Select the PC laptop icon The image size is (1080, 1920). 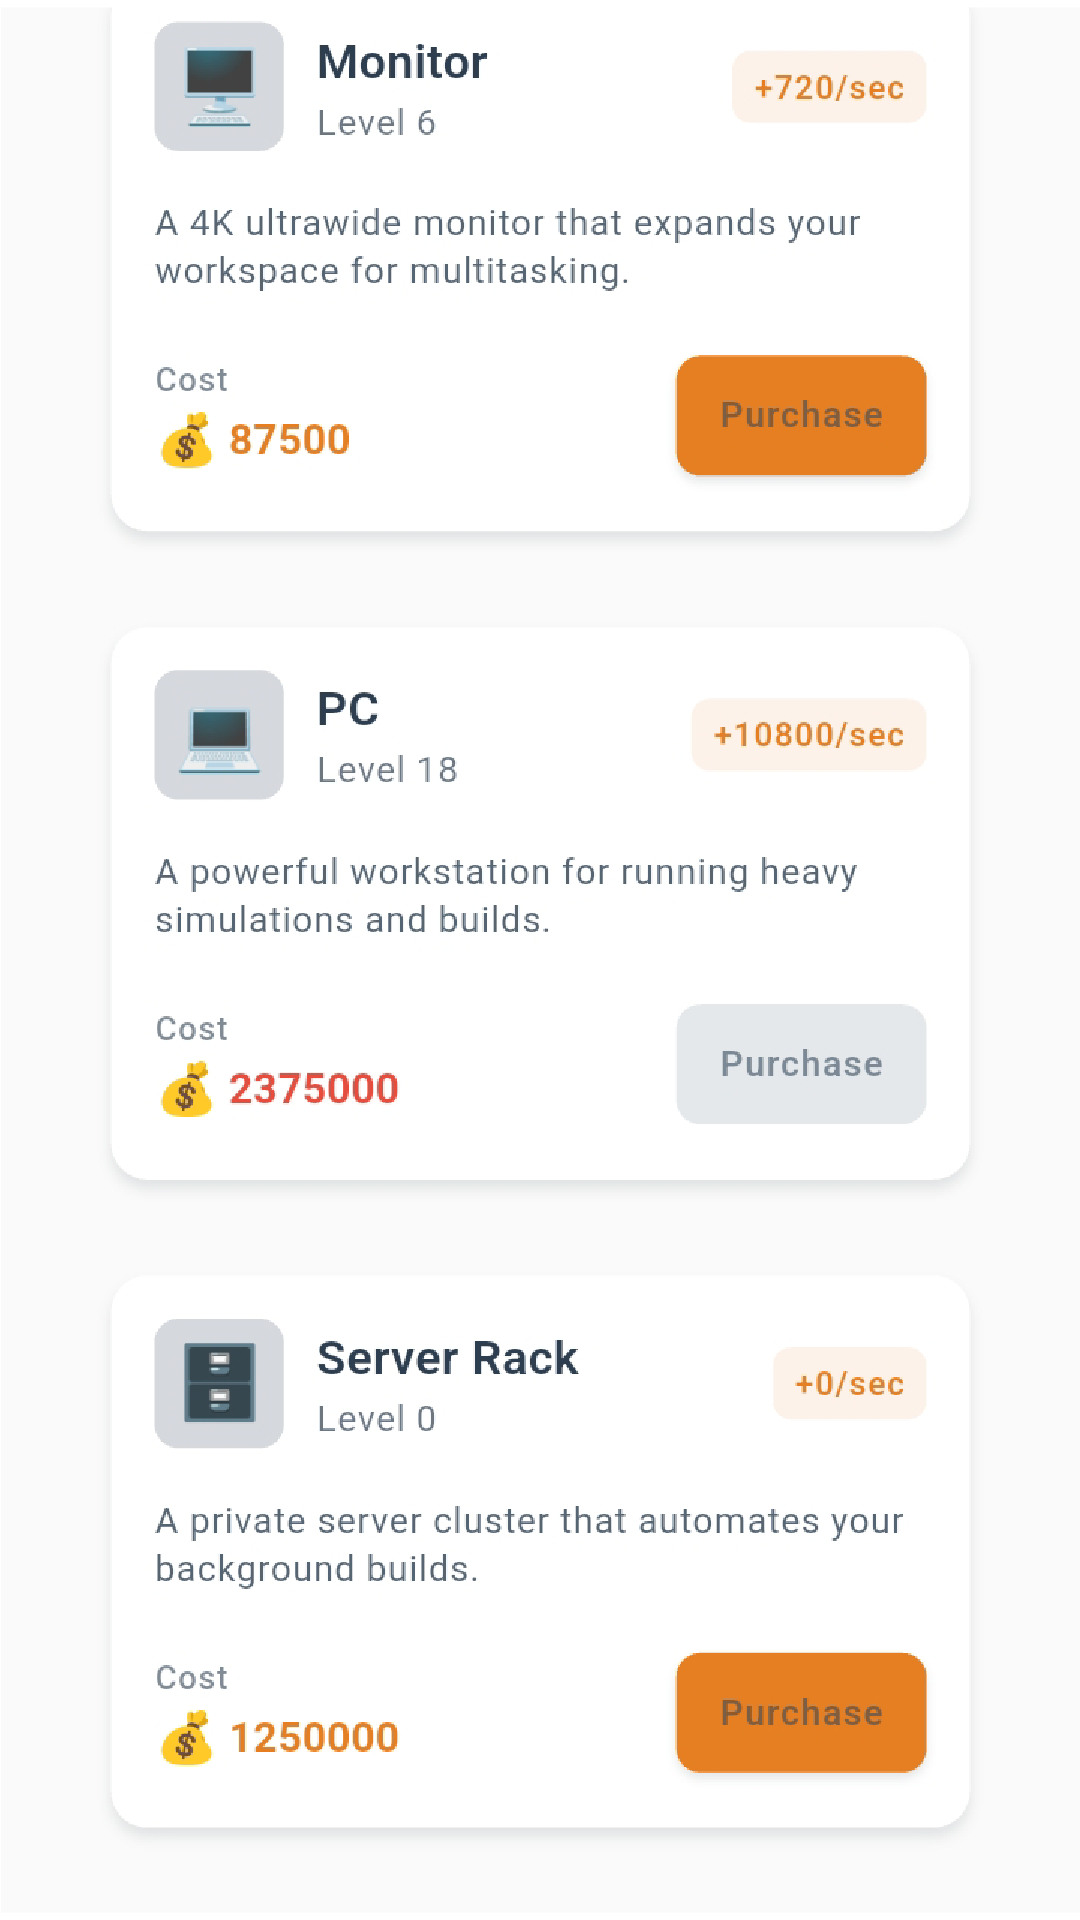pos(218,737)
